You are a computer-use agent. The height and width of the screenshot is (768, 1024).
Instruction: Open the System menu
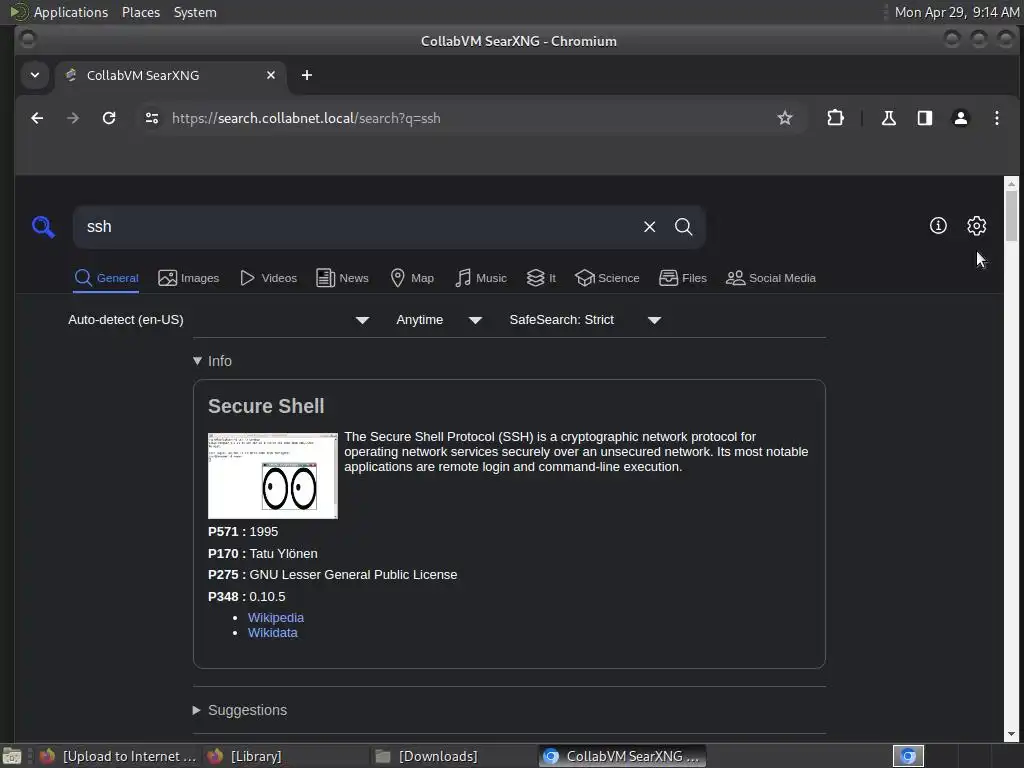click(195, 12)
